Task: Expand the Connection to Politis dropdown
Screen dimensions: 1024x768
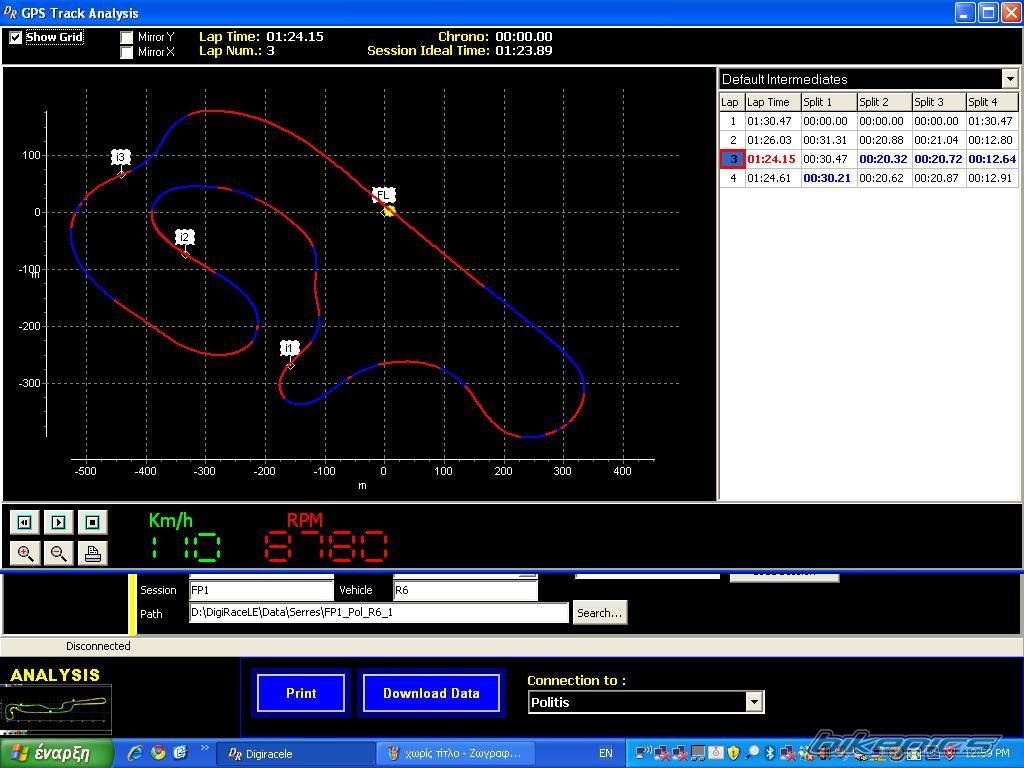Action: click(754, 702)
